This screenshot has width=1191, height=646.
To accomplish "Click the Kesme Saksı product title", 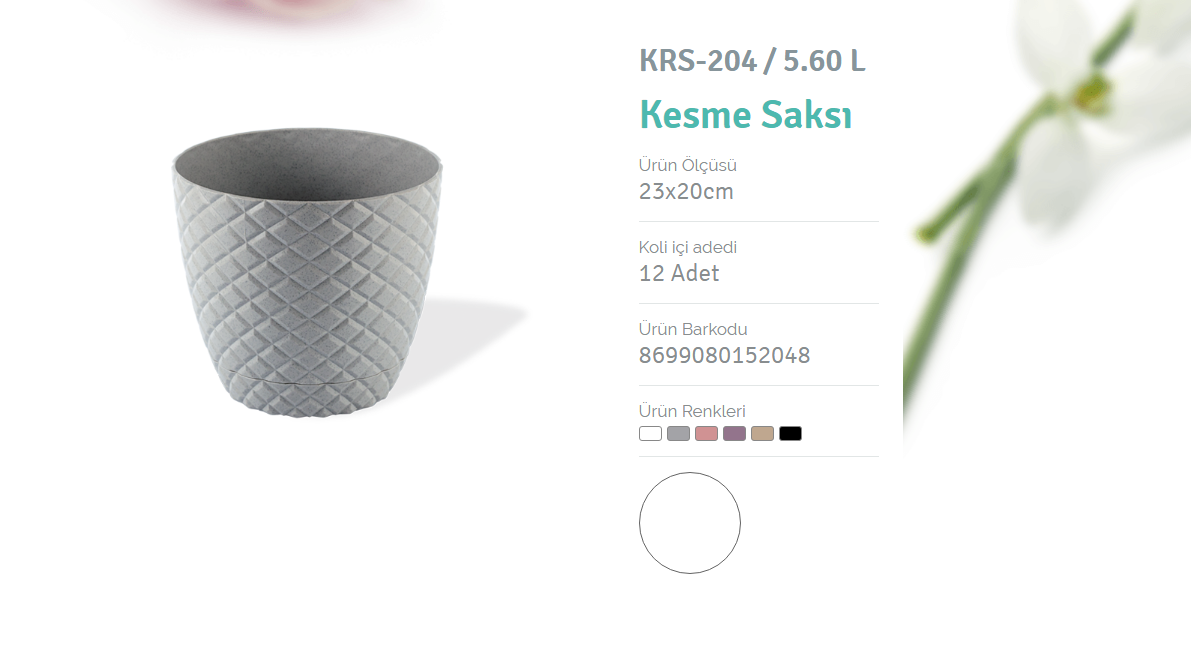I will click(745, 115).
